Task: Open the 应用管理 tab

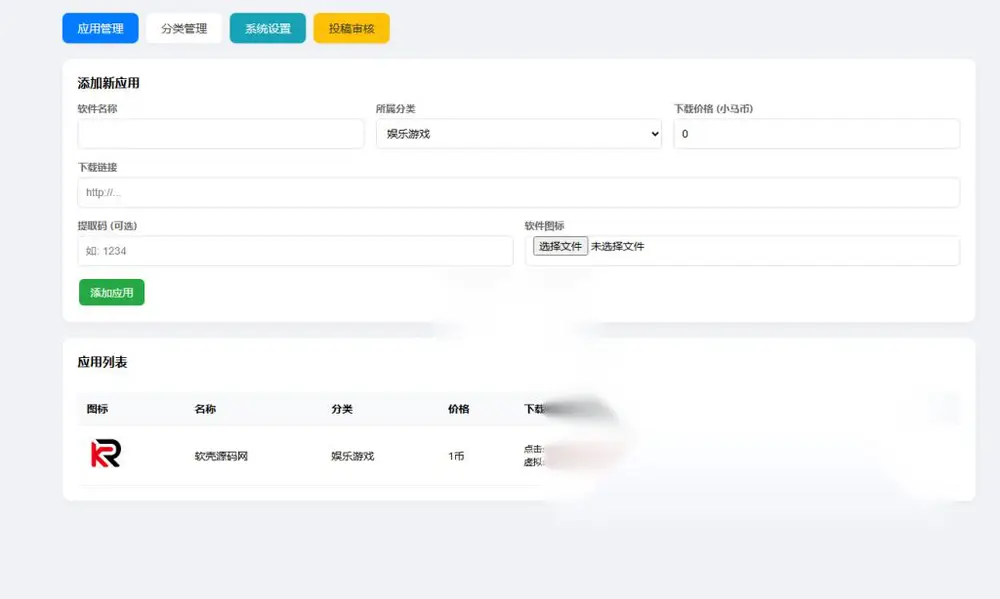Action: (x=100, y=28)
